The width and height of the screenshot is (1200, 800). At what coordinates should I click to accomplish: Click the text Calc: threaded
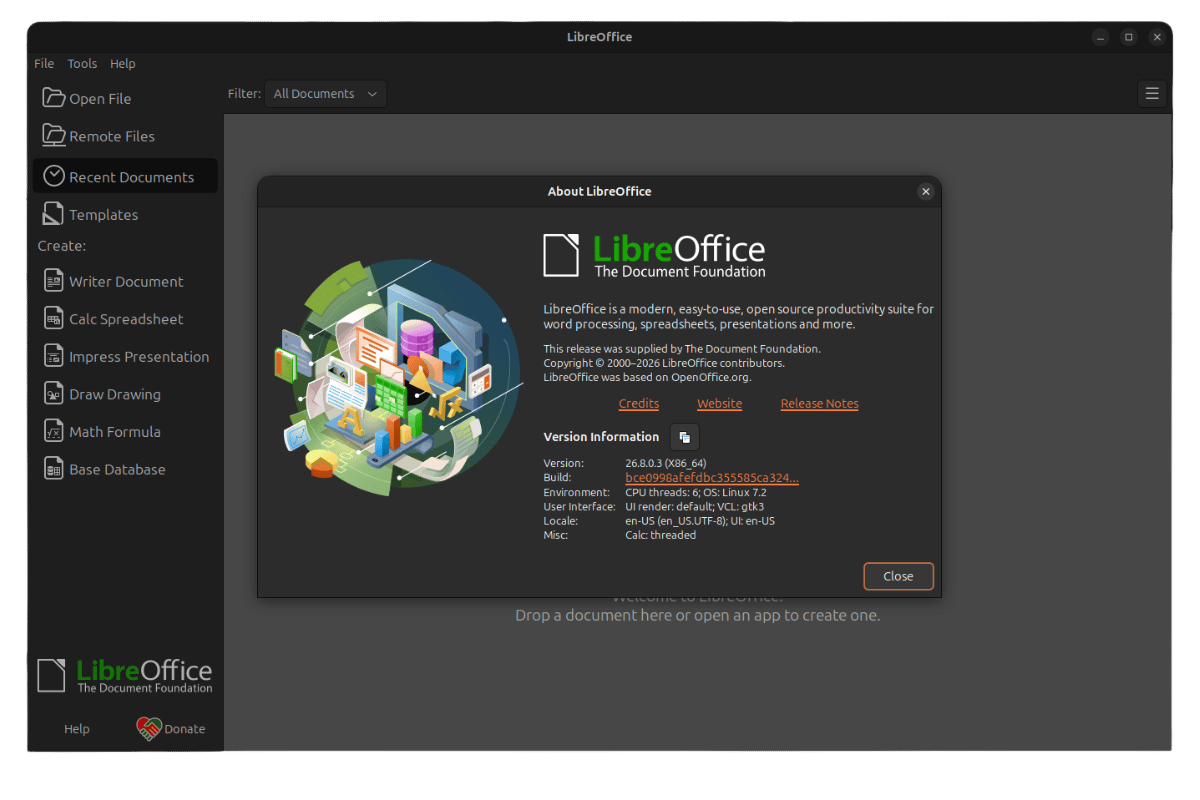pos(660,535)
